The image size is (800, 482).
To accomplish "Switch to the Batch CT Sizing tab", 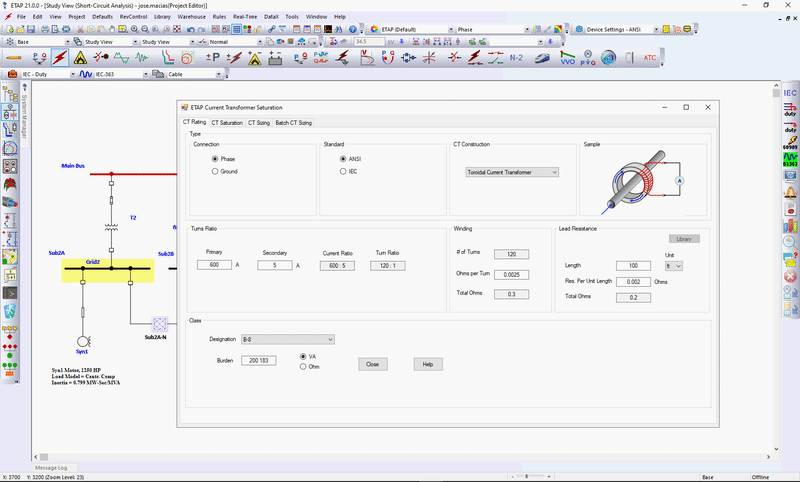I will (x=294, y=123).
